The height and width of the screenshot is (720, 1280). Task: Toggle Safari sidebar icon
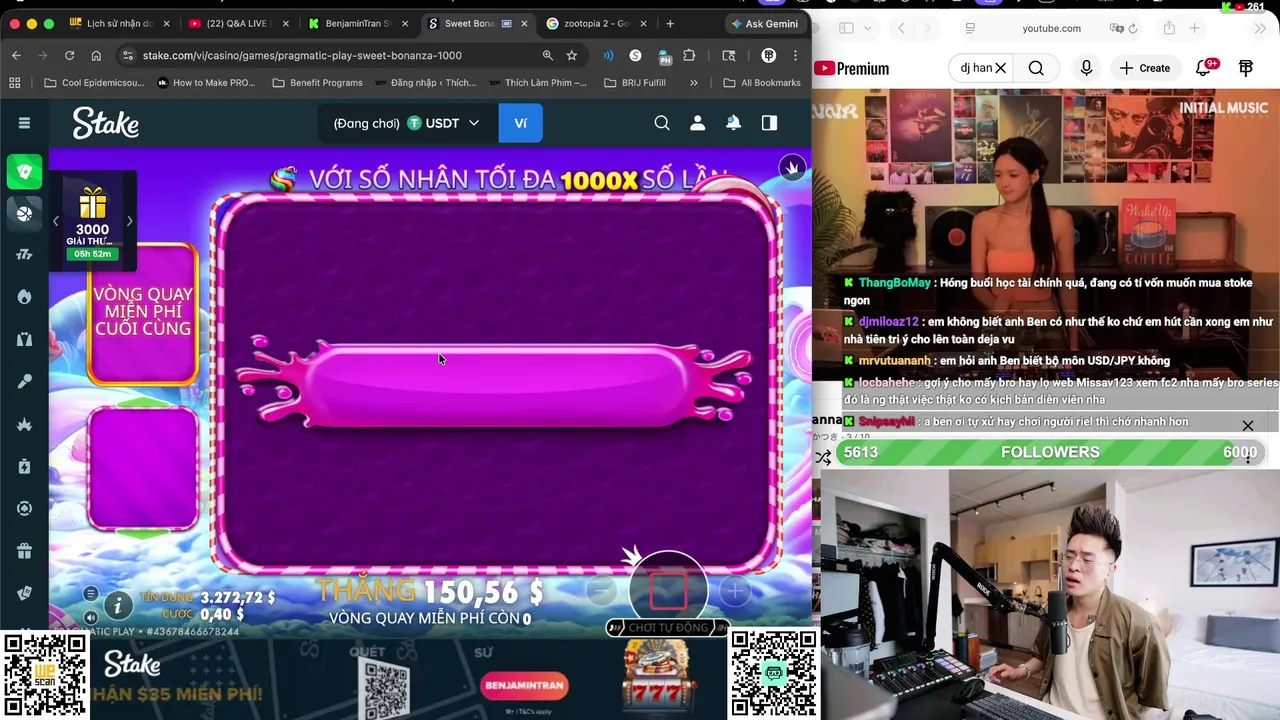click(x=846, y=28)
